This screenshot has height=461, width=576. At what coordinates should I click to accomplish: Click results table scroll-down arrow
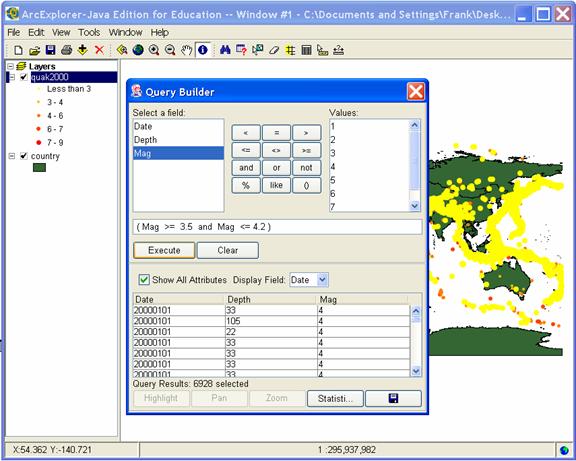click(x=416, y=371)
